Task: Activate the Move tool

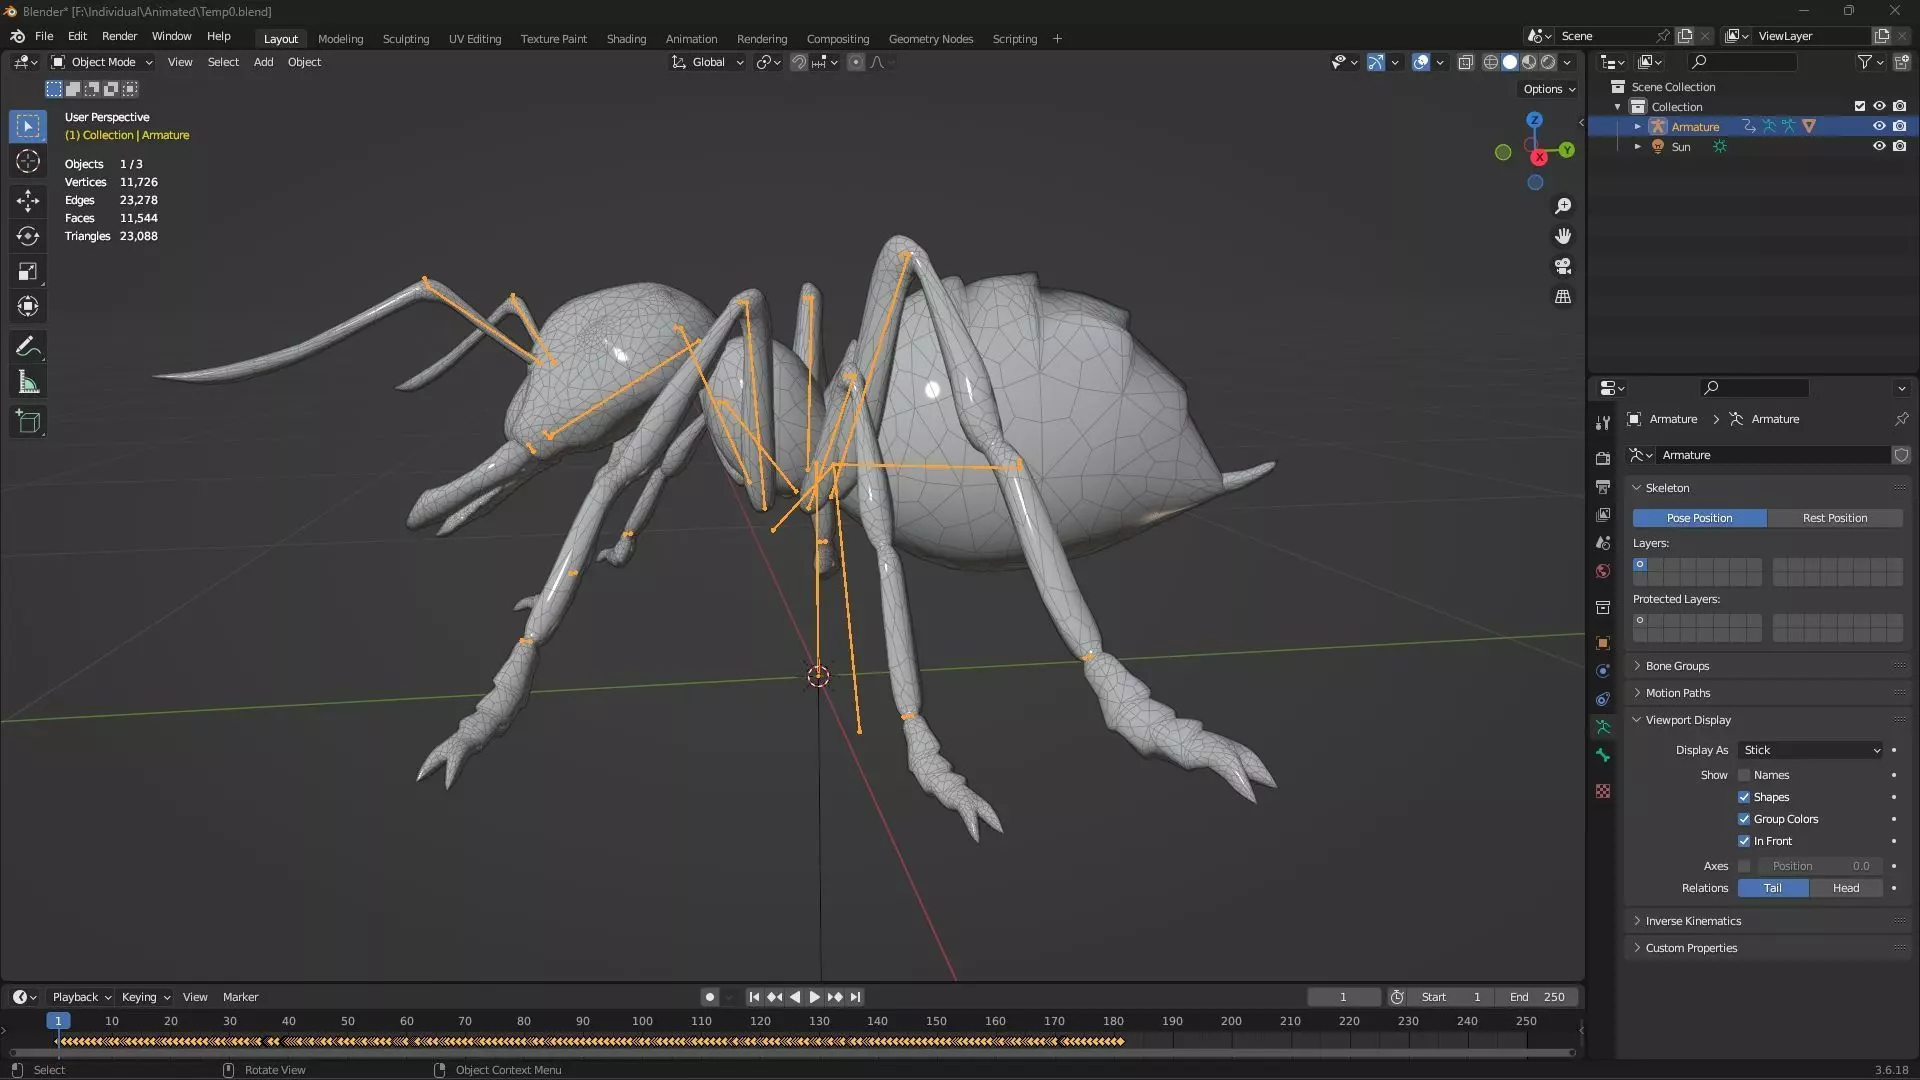Action: (x=28, y=201)
